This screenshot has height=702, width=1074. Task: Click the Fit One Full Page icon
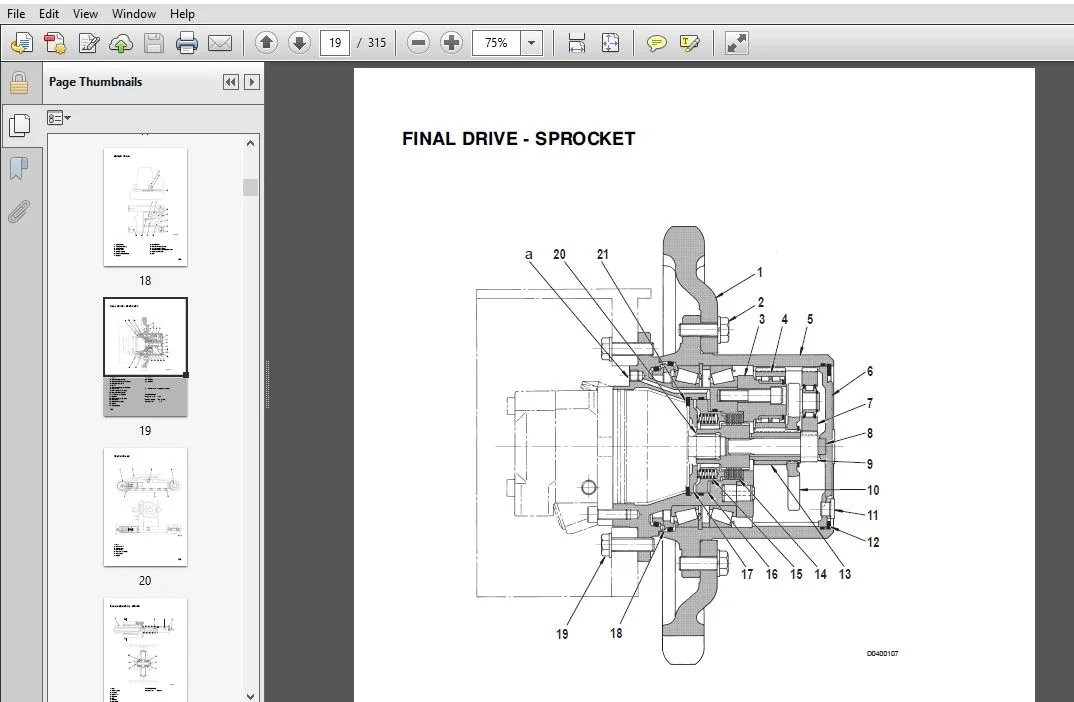click(x=610, y=43)
